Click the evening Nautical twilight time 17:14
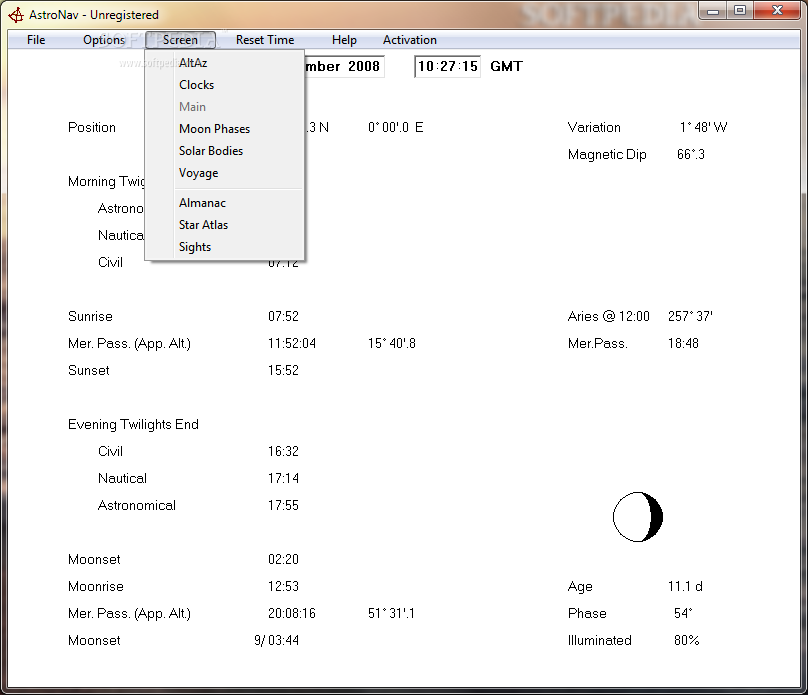 (x=283, y=479)
